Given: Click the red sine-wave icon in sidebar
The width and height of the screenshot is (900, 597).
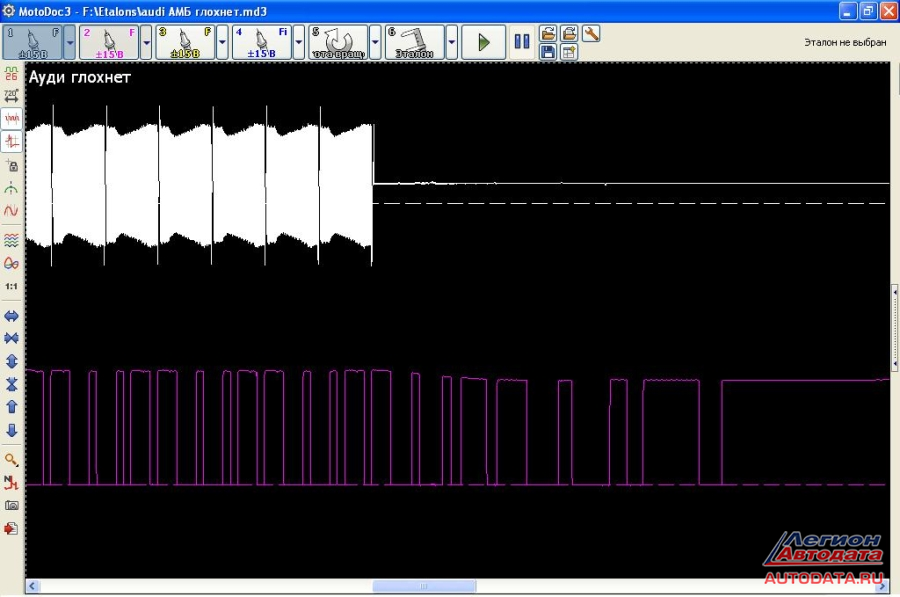Looking at the screenshot, I should pyautogui.click(x=11, y=211).
